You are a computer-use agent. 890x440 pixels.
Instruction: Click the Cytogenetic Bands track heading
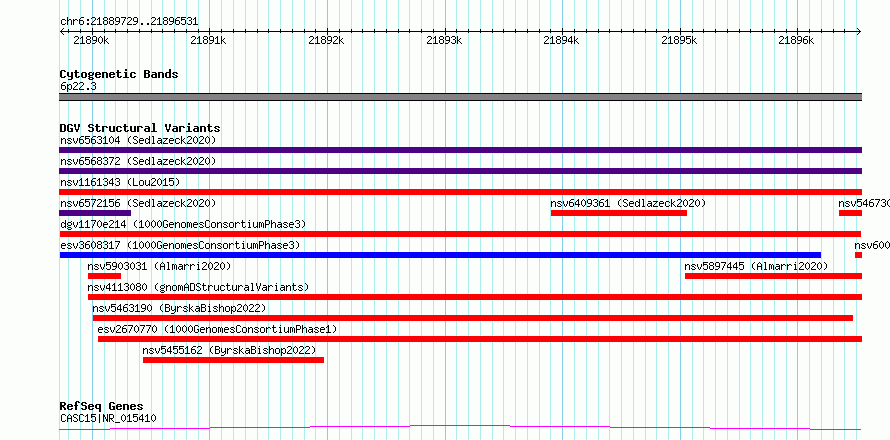119,74
